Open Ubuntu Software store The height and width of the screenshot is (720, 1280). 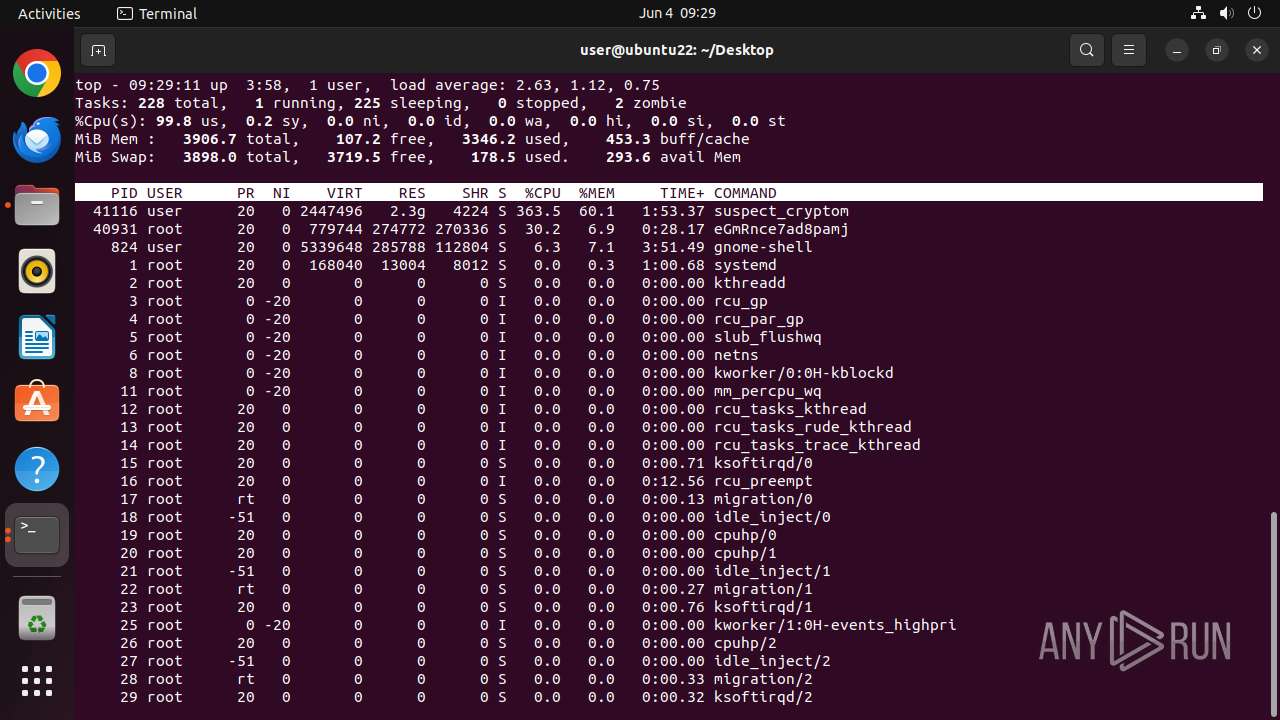[x=37, y=403]
